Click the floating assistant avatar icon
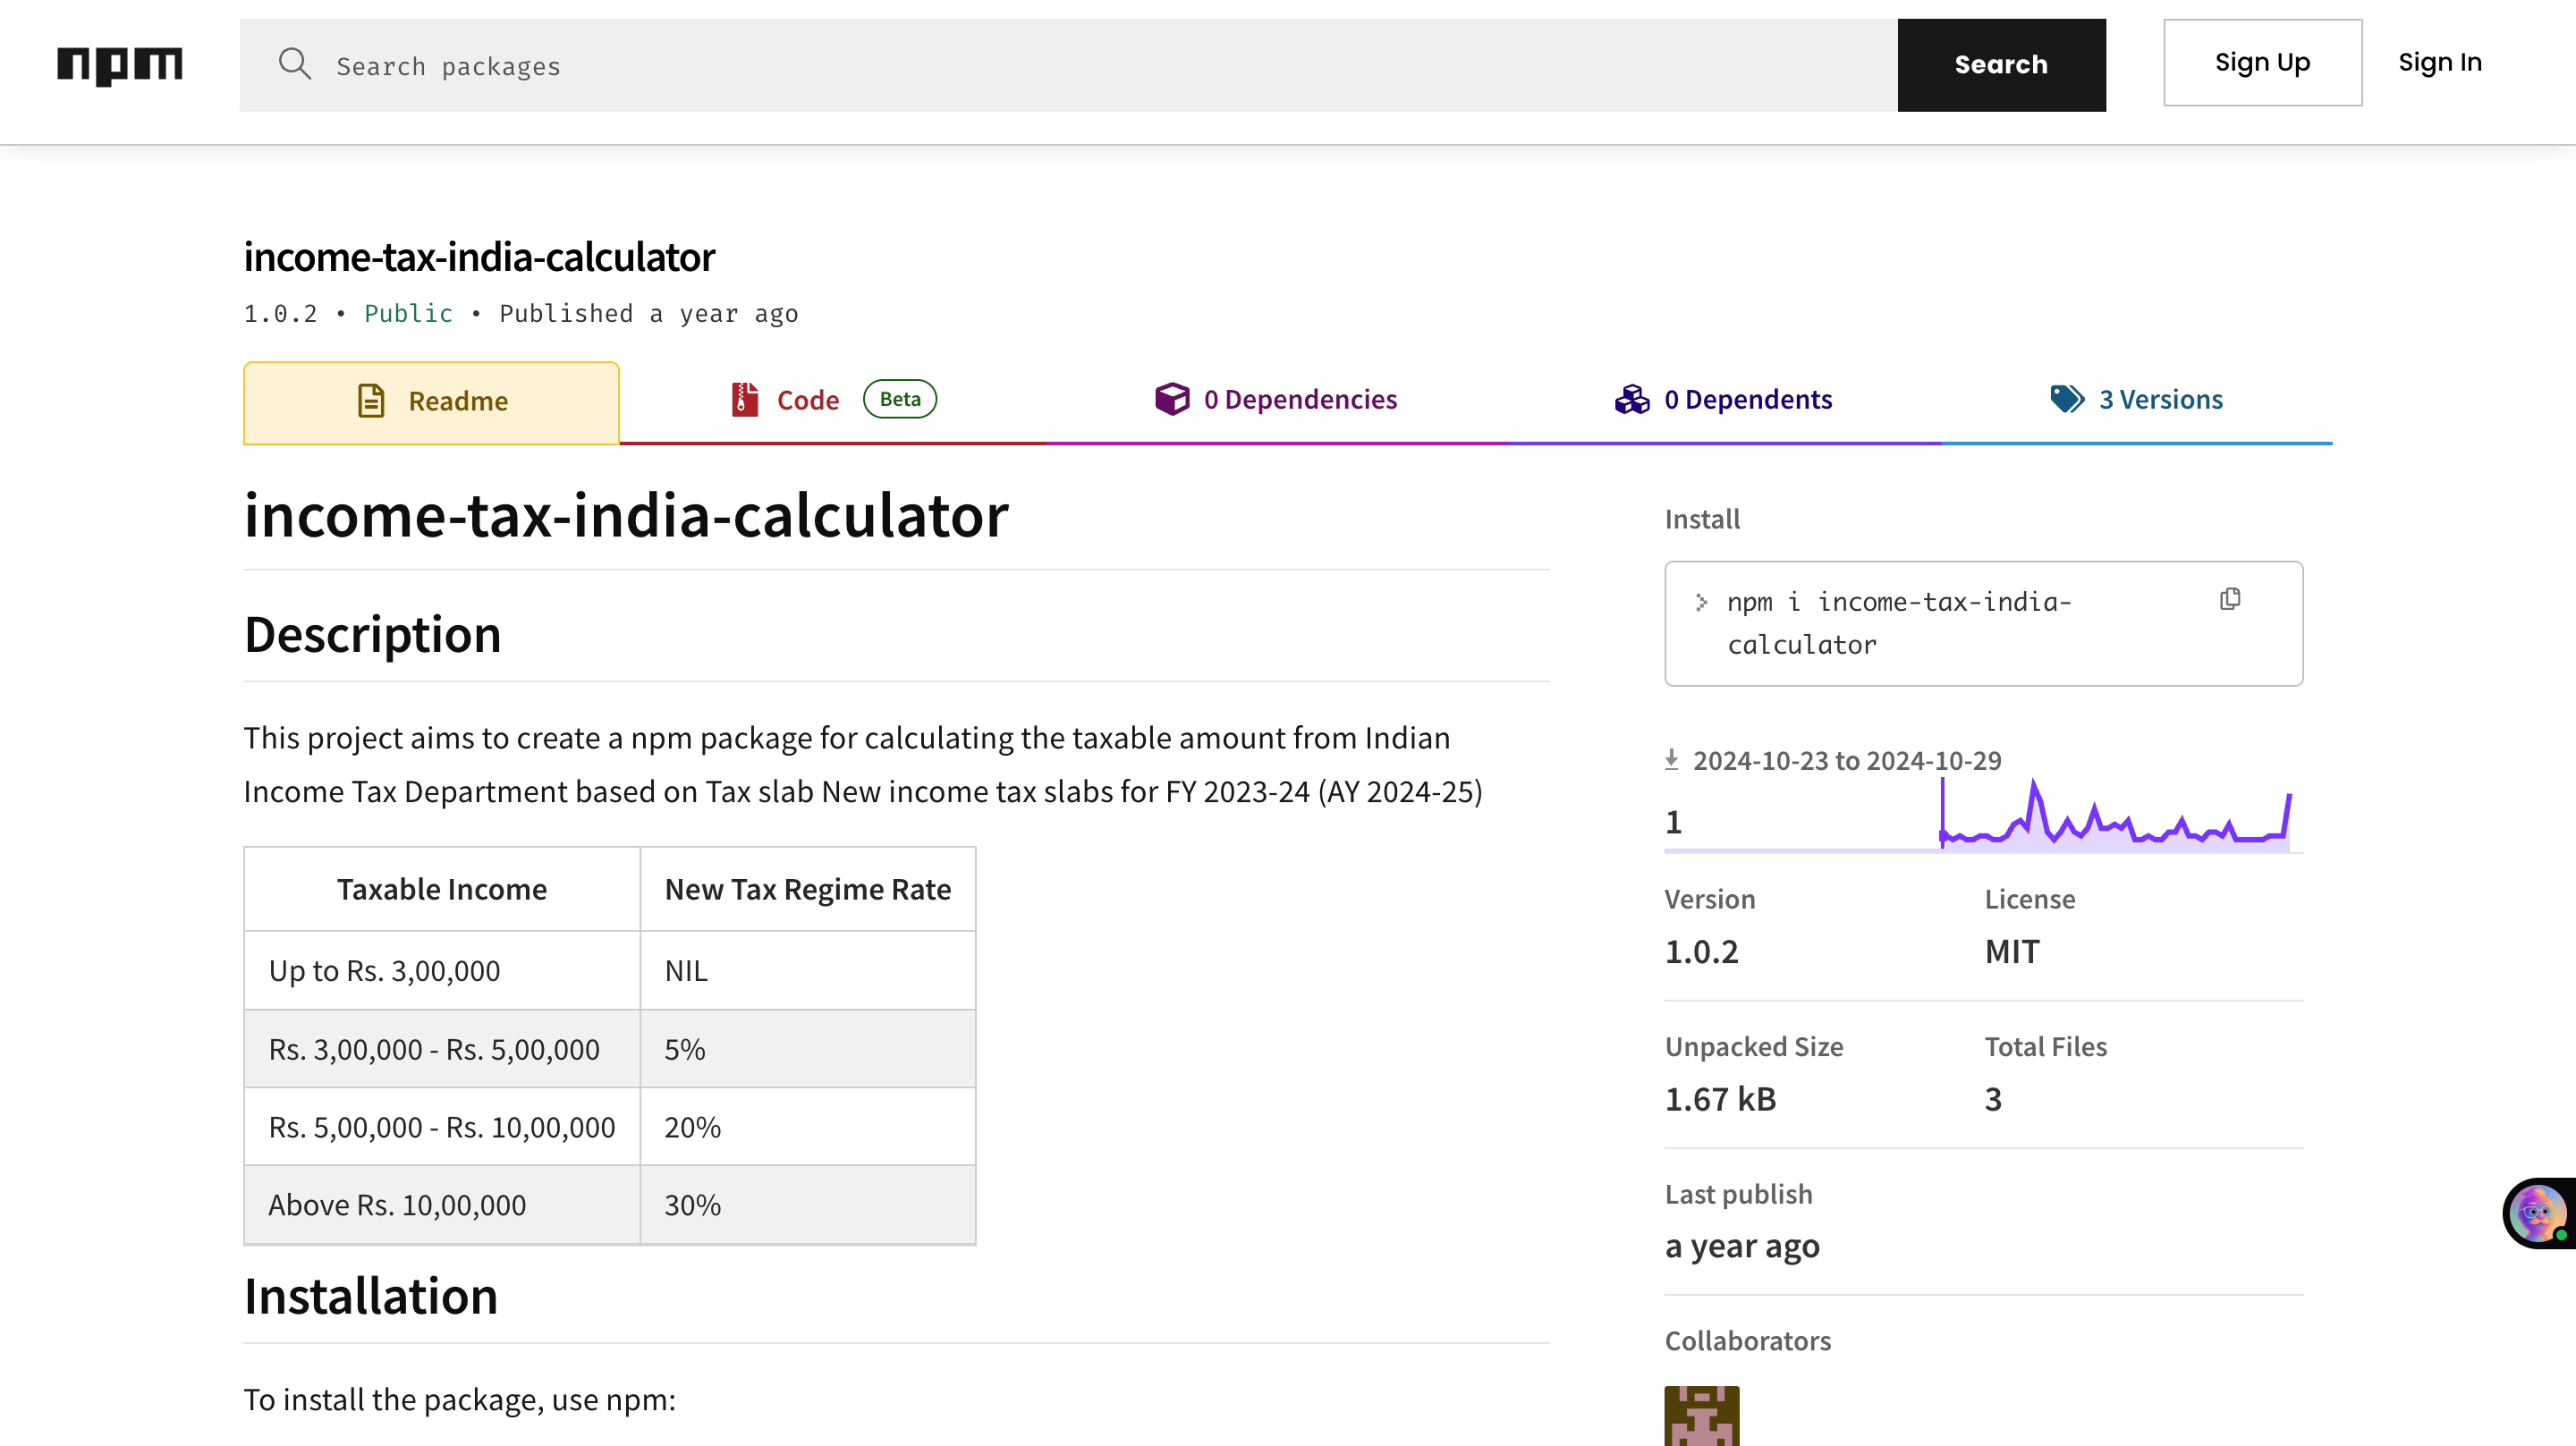 (x=2538, y=1213)
